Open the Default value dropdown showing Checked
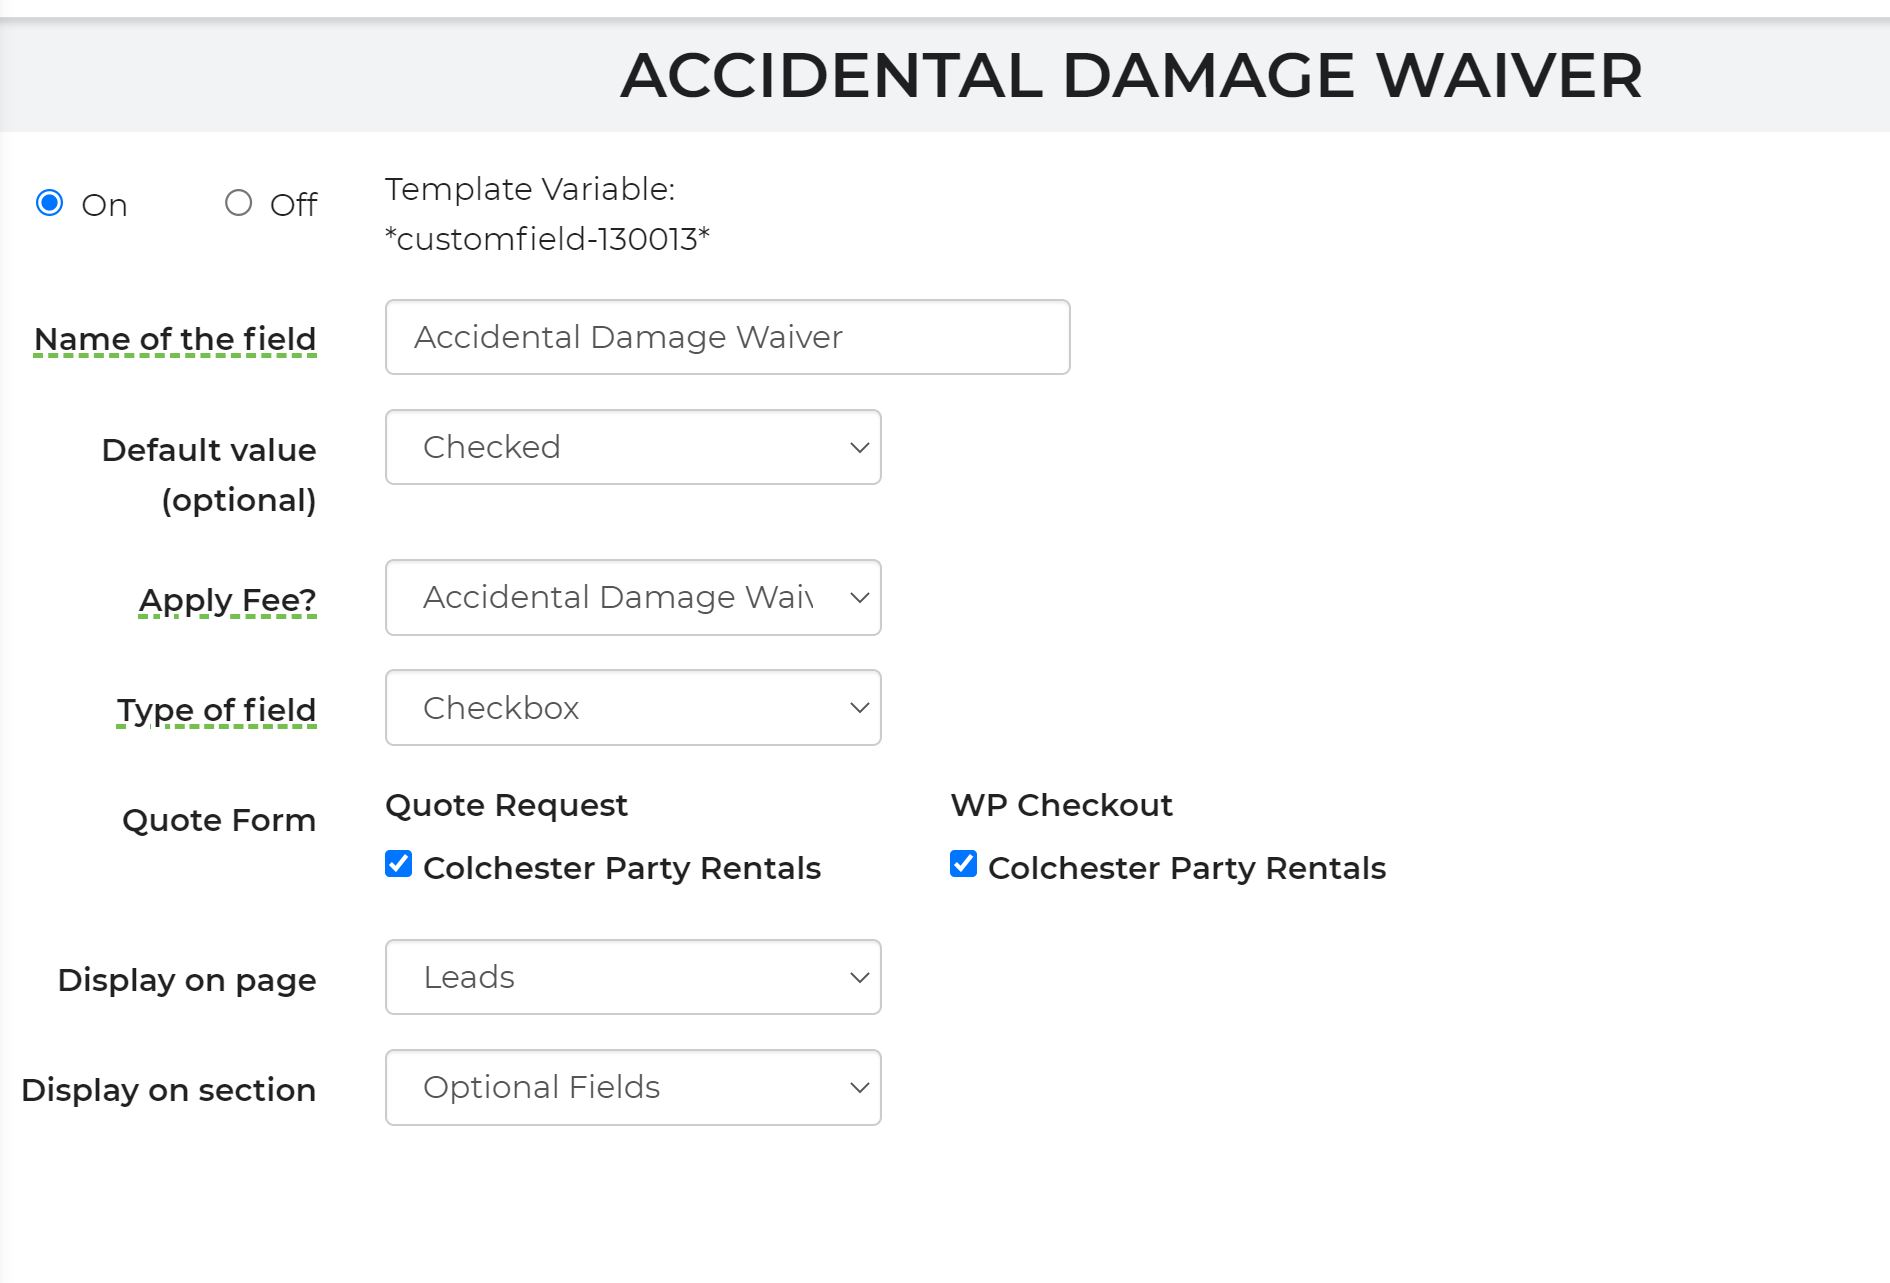Viewport: 1890px width, 1283px height. pos(633,447)
